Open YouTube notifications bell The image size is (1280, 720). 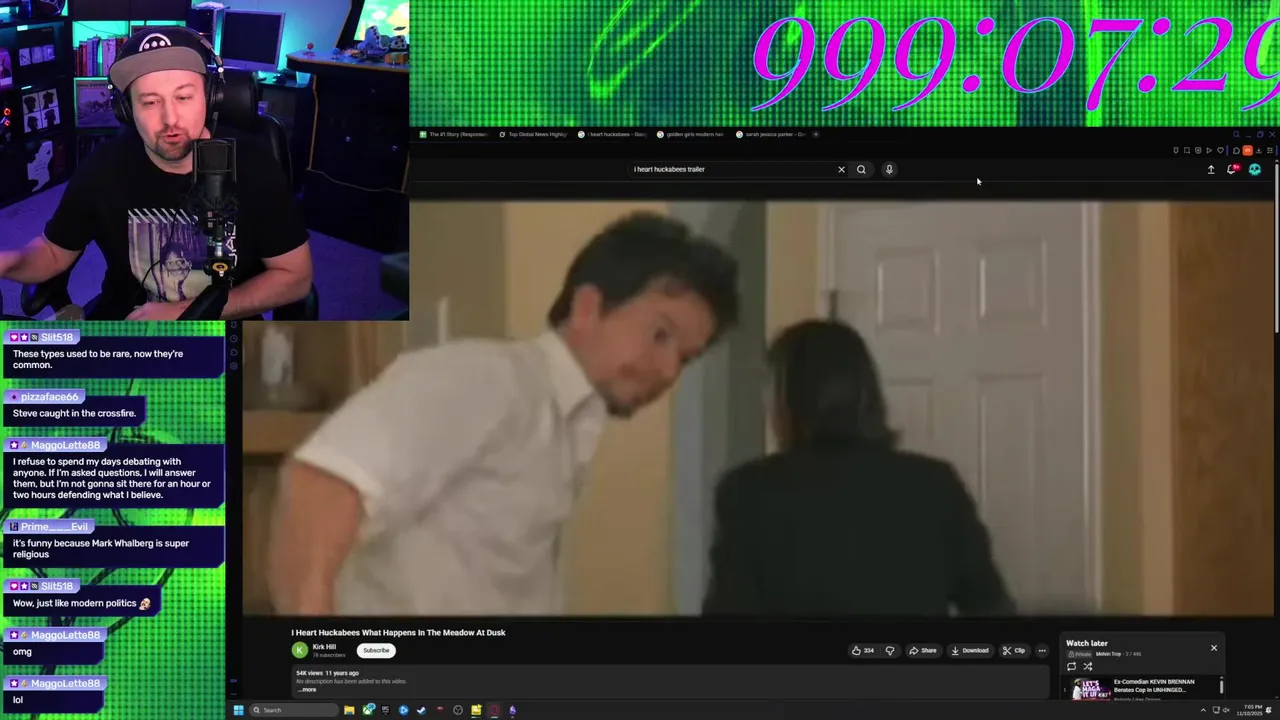[1232, 169]
